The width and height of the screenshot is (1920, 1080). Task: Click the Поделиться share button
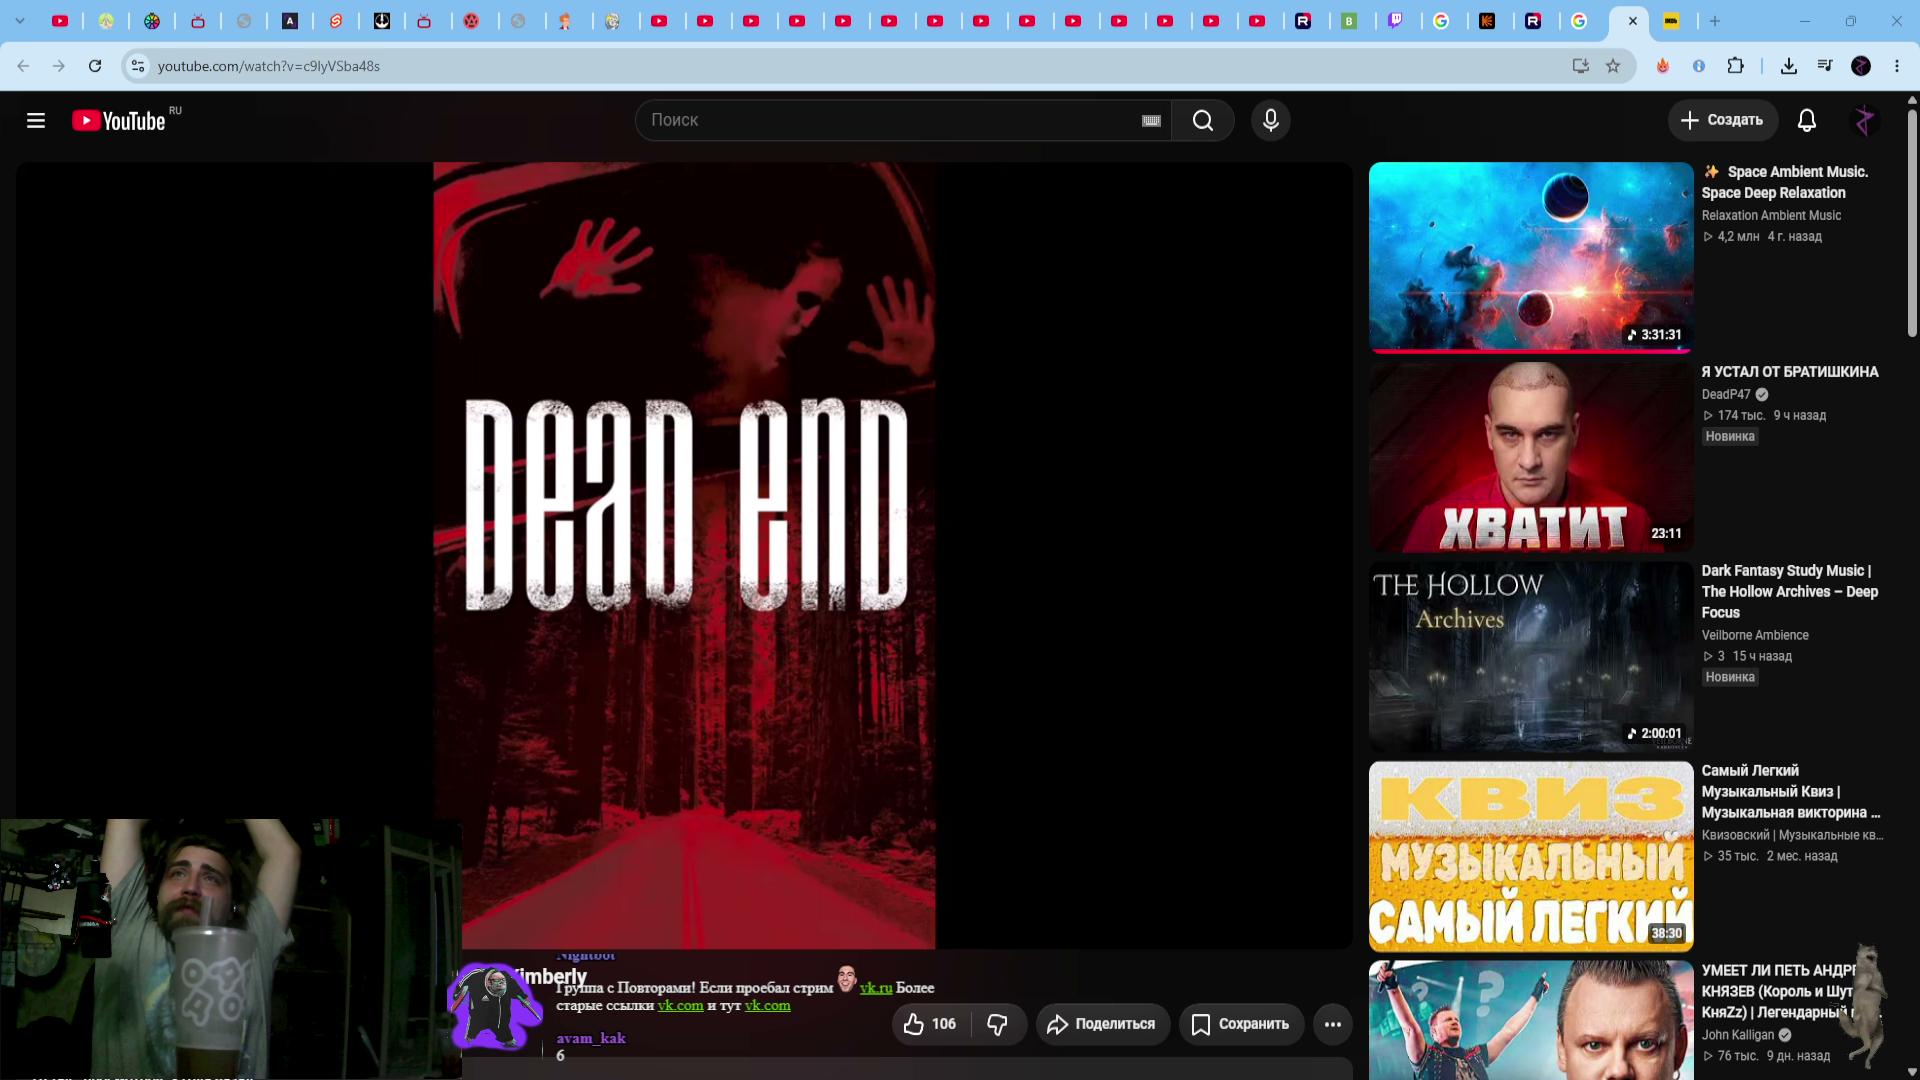[1102, 1024]
